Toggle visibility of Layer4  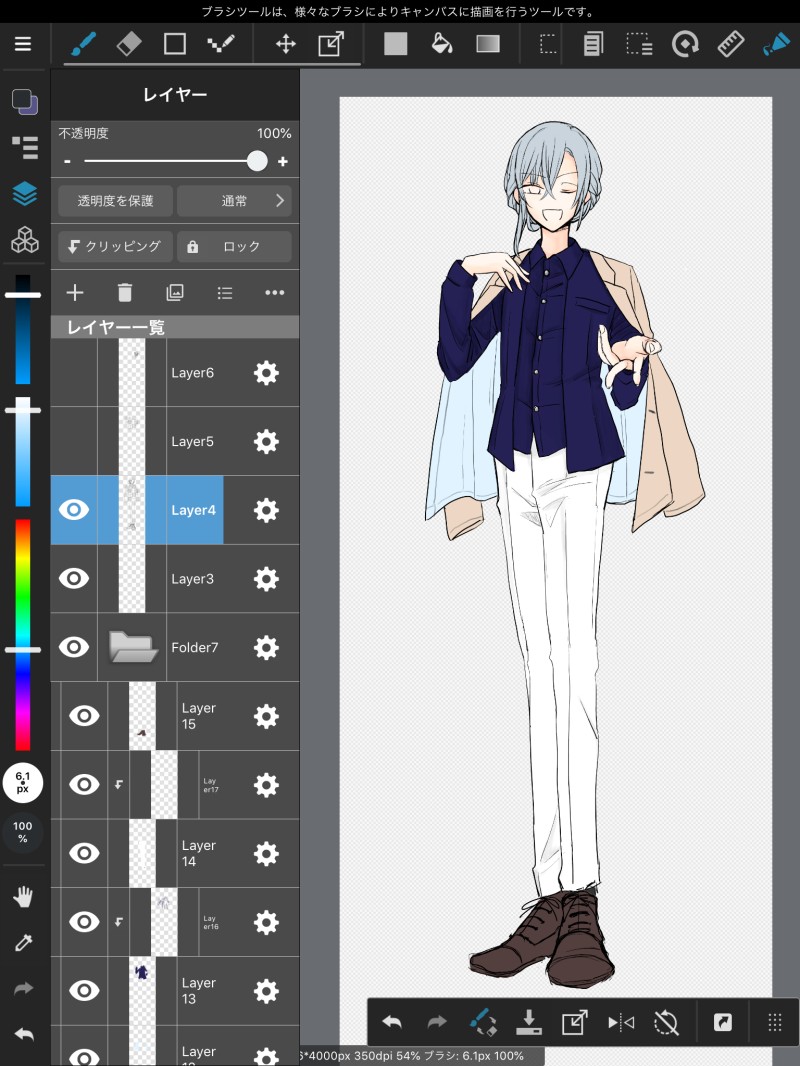pos(73,510)
